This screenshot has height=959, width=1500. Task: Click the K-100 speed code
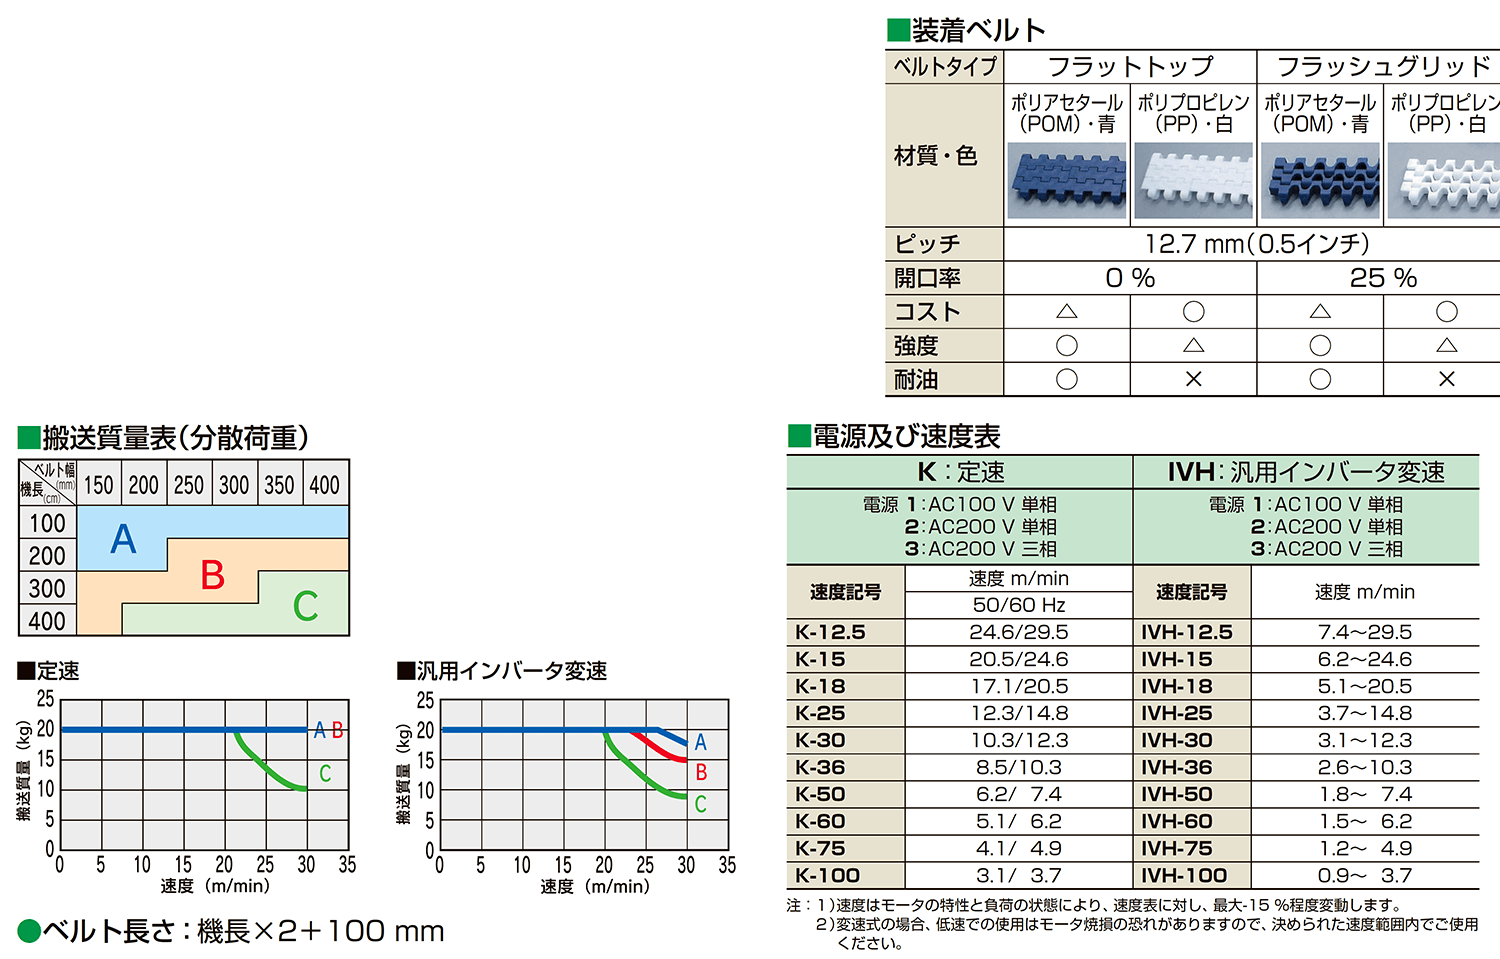[827, 875]
